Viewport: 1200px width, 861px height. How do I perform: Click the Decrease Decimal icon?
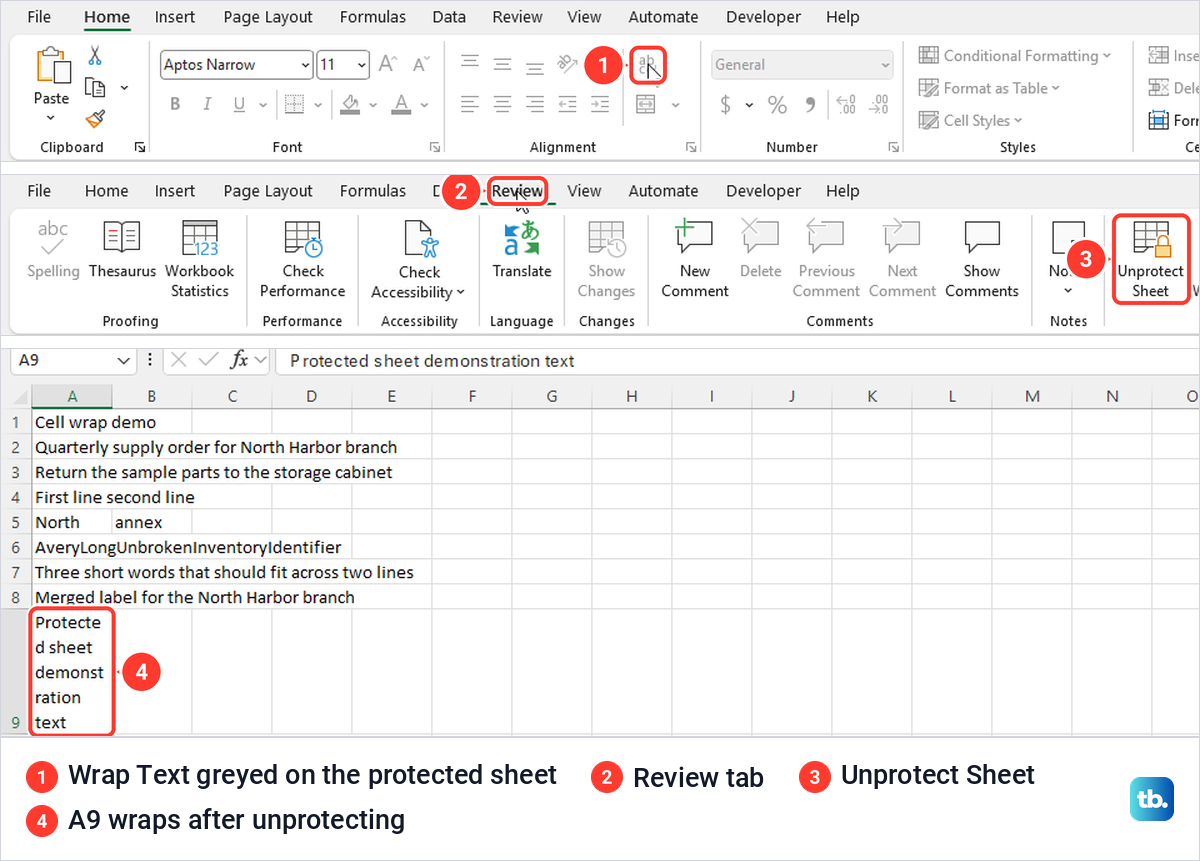[880, 104]
